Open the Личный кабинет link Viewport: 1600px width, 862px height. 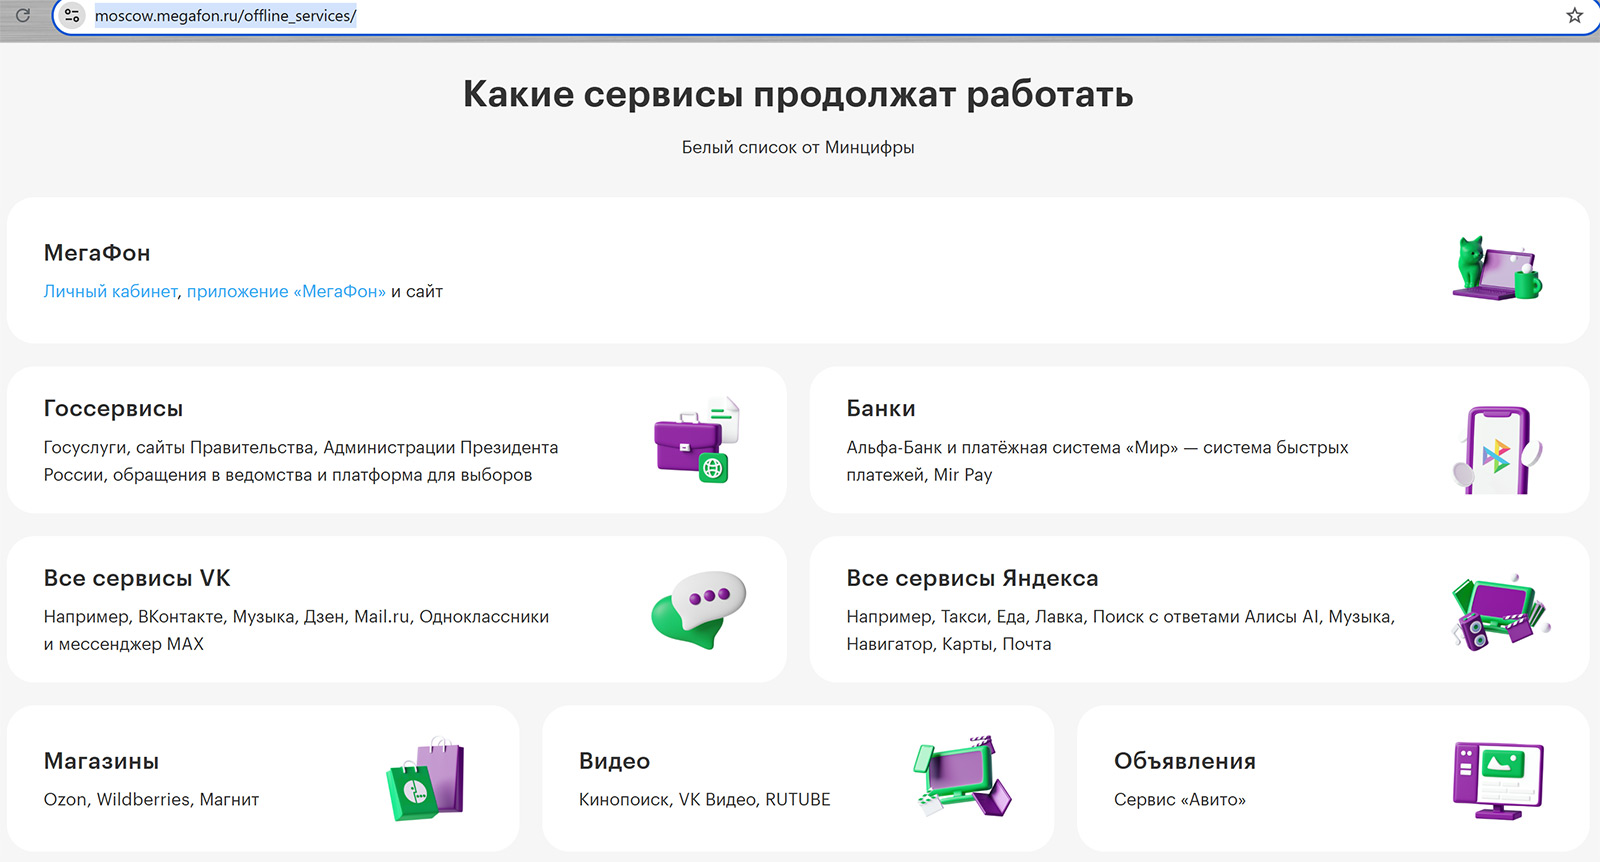(110, 292)
